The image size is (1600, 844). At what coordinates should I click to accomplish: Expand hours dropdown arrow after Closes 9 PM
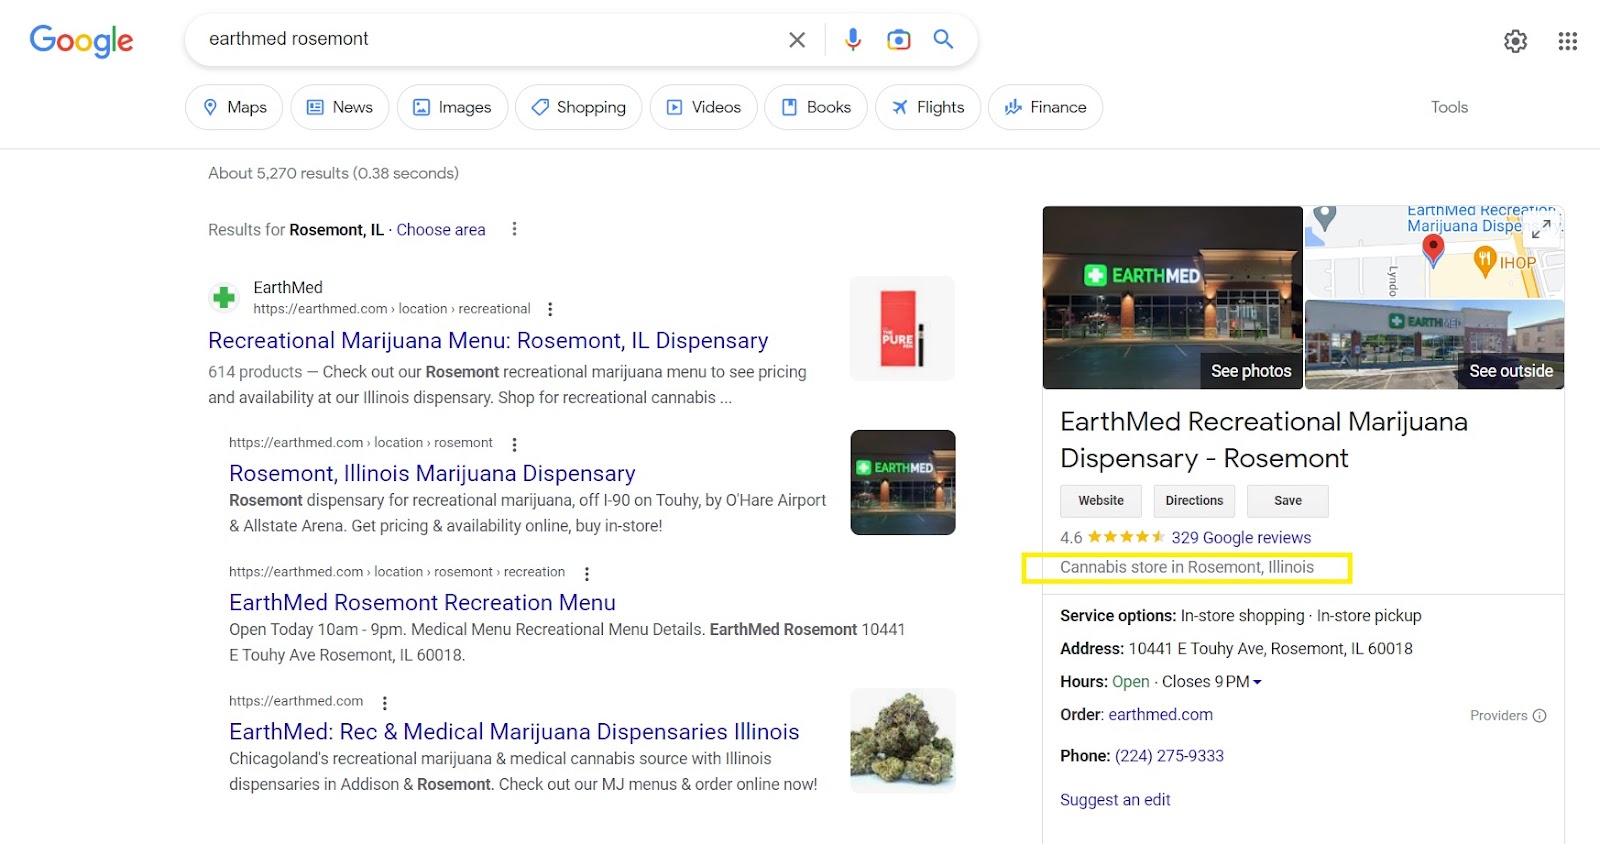click(x=1257, y=682)
